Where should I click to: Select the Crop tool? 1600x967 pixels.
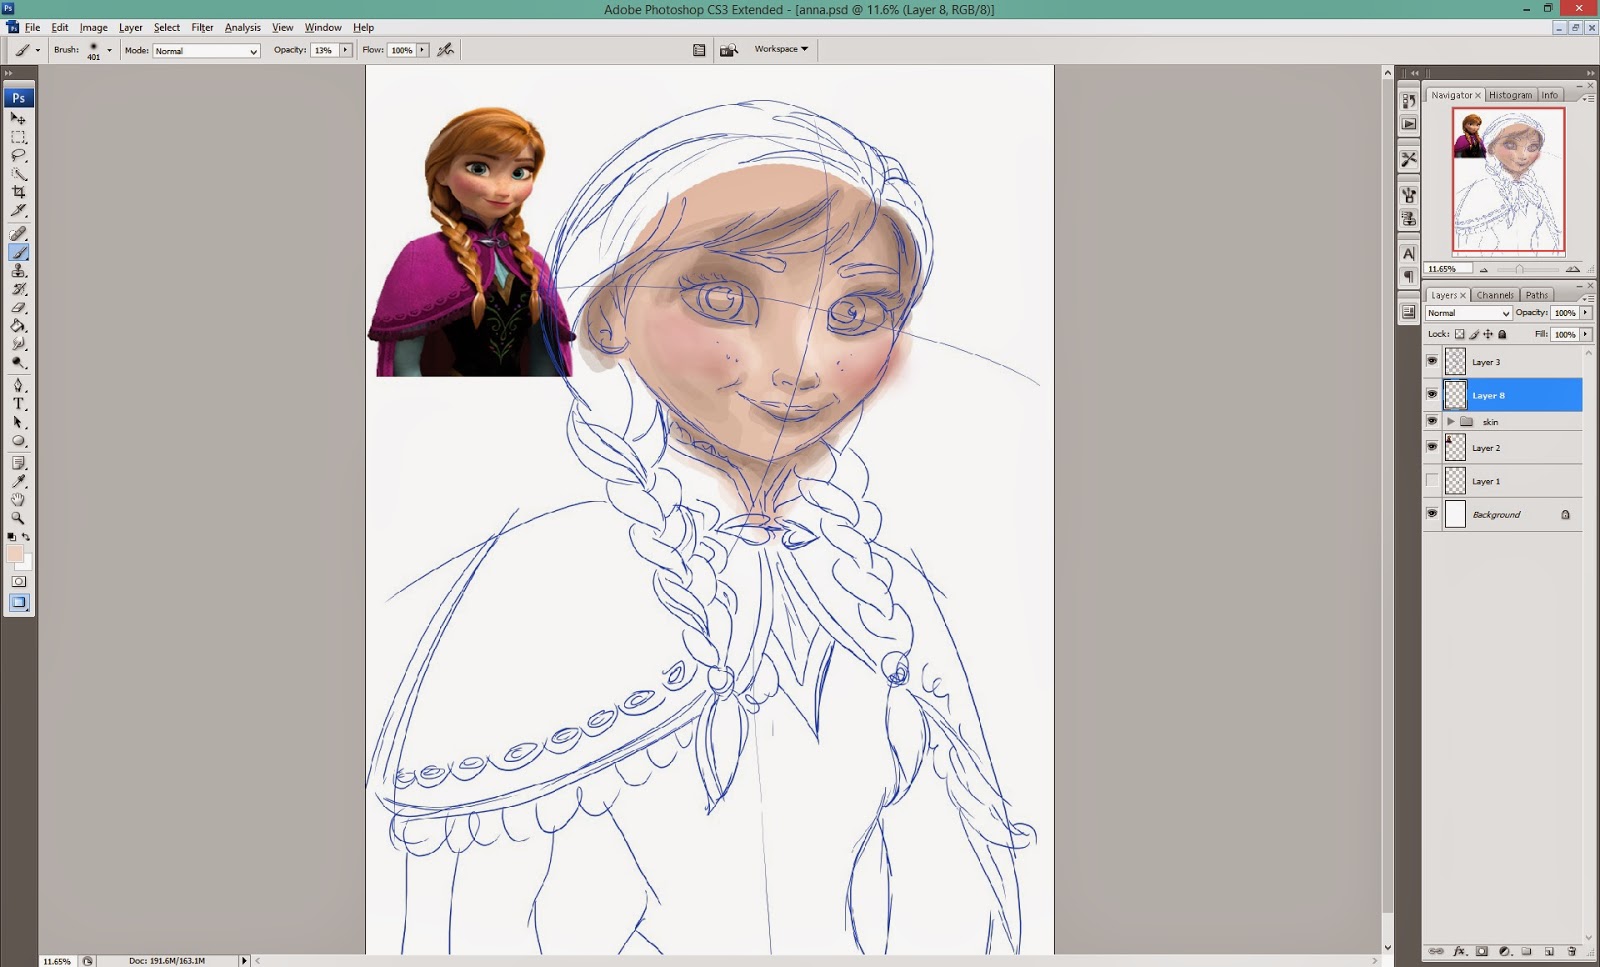[18, 192]
